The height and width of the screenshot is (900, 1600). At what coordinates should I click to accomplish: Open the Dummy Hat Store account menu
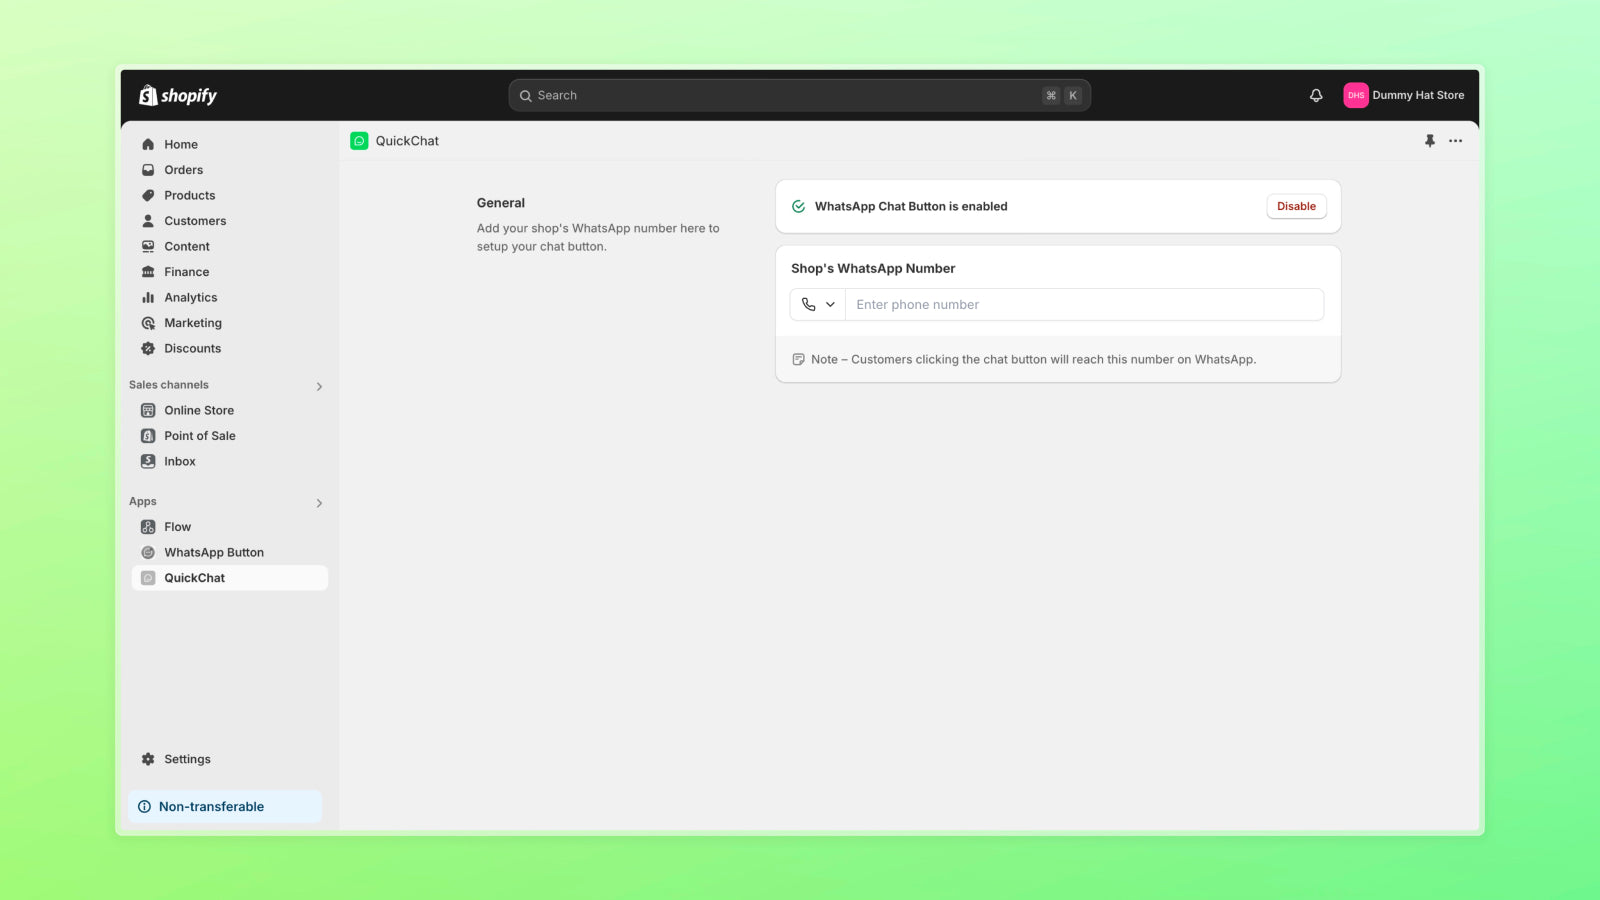(1419, 95)
